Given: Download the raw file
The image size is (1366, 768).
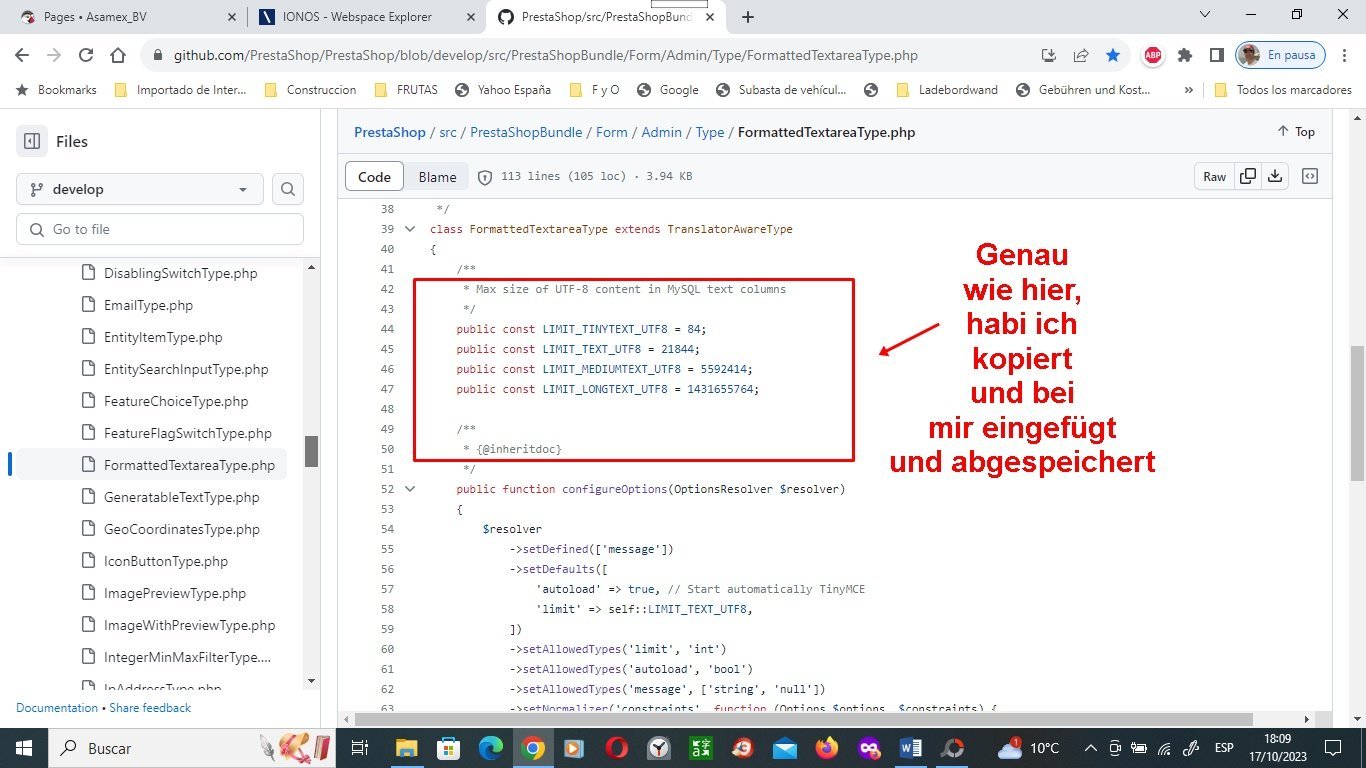Looking at the screenshot, I should pos(1275,176).
